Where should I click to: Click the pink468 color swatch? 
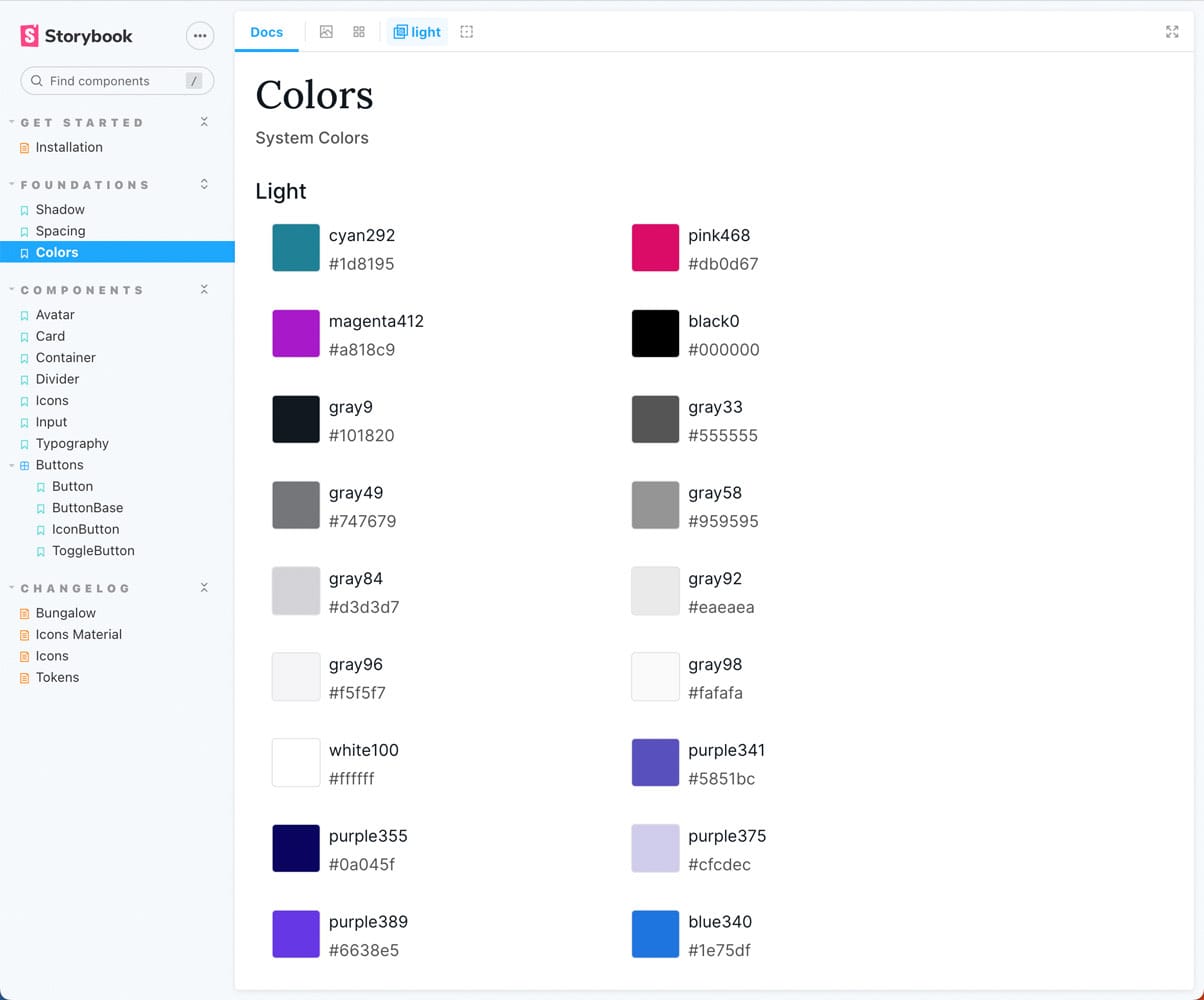click(x=655, y=248)
